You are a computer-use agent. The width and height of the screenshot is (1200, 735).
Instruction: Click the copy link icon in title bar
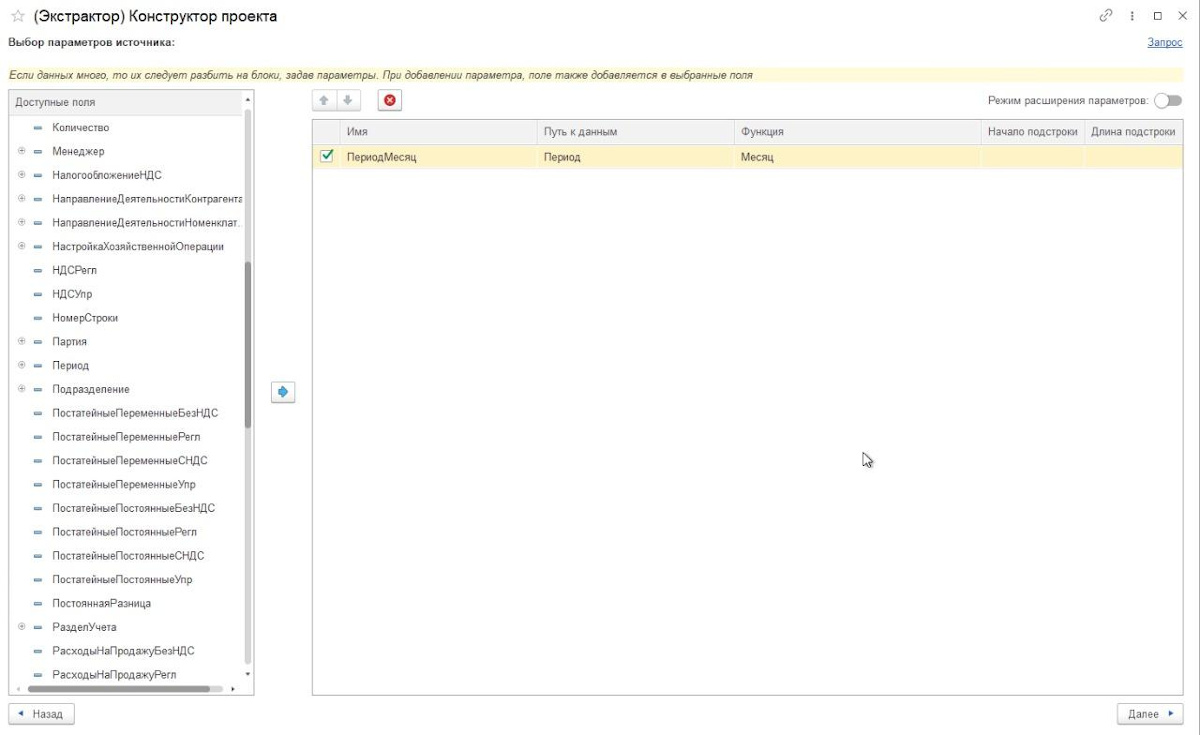point(1105,16)
